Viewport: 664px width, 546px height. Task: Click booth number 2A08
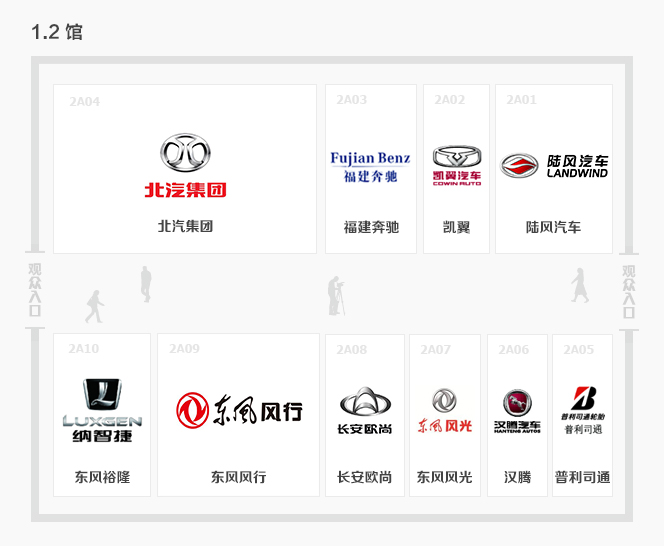pos(351,349)
